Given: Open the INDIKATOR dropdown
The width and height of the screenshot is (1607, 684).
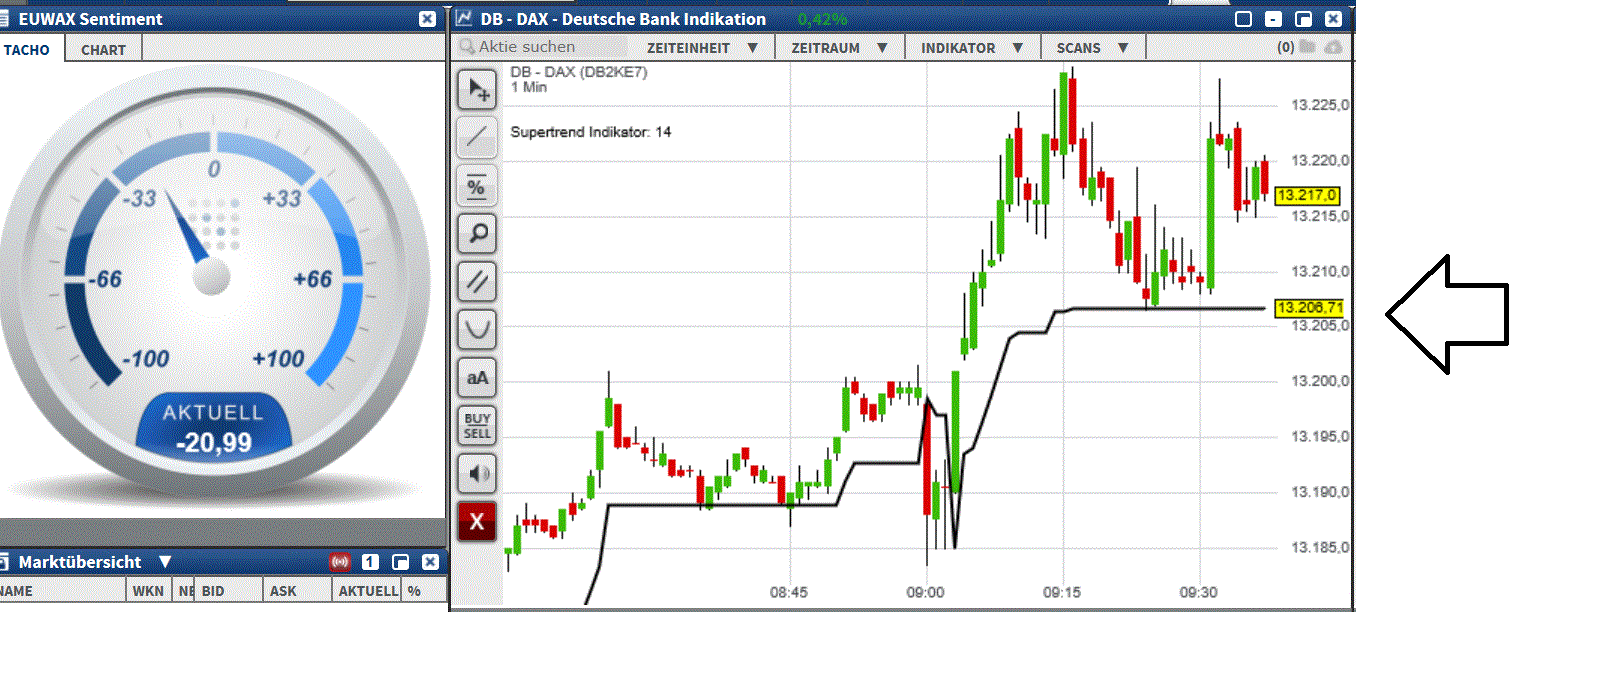Looking at the screenshot, I should [971, 48].
